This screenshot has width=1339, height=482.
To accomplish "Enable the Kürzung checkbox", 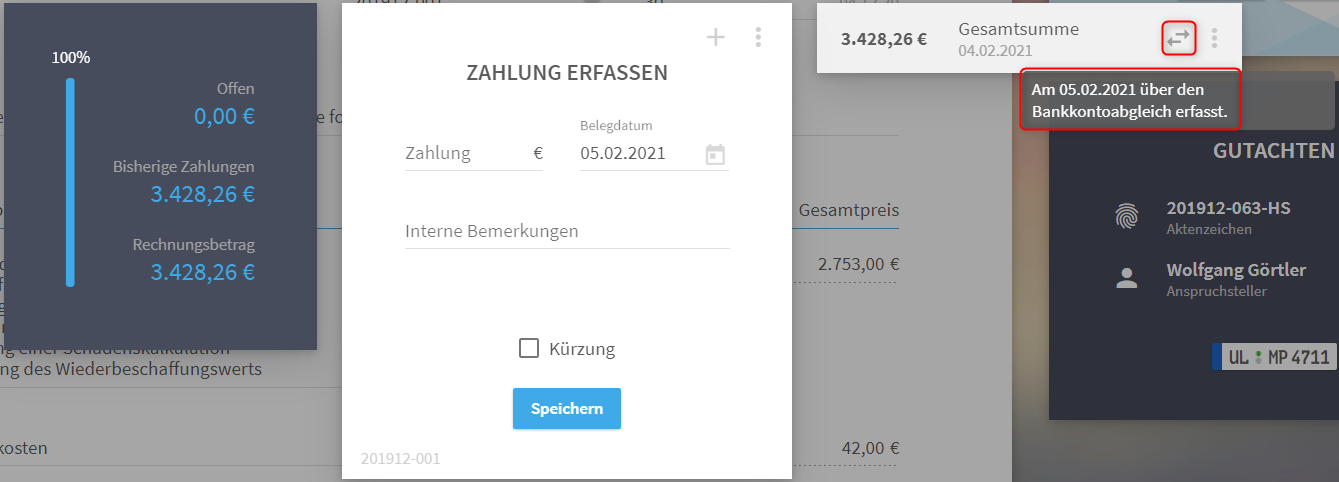I will 529,348.
